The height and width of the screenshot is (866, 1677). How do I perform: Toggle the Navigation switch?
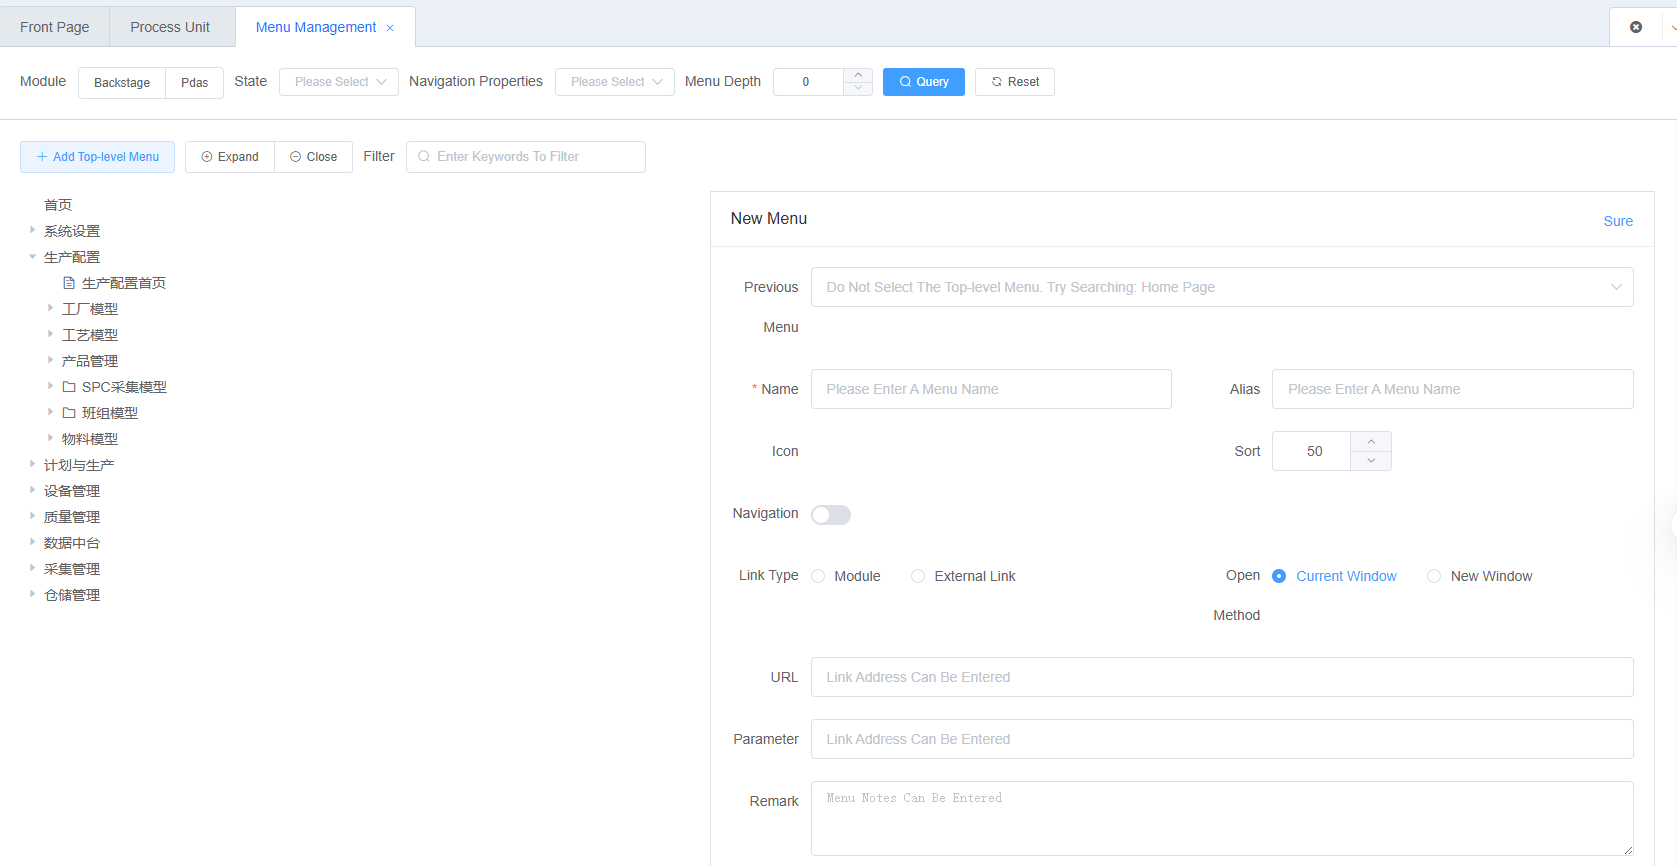point(831,515)
